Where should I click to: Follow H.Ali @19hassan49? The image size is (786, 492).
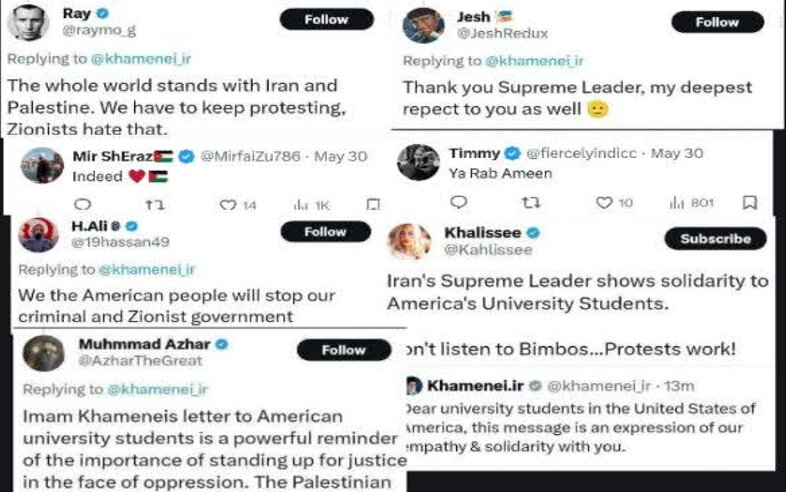(x=325, y=231)
